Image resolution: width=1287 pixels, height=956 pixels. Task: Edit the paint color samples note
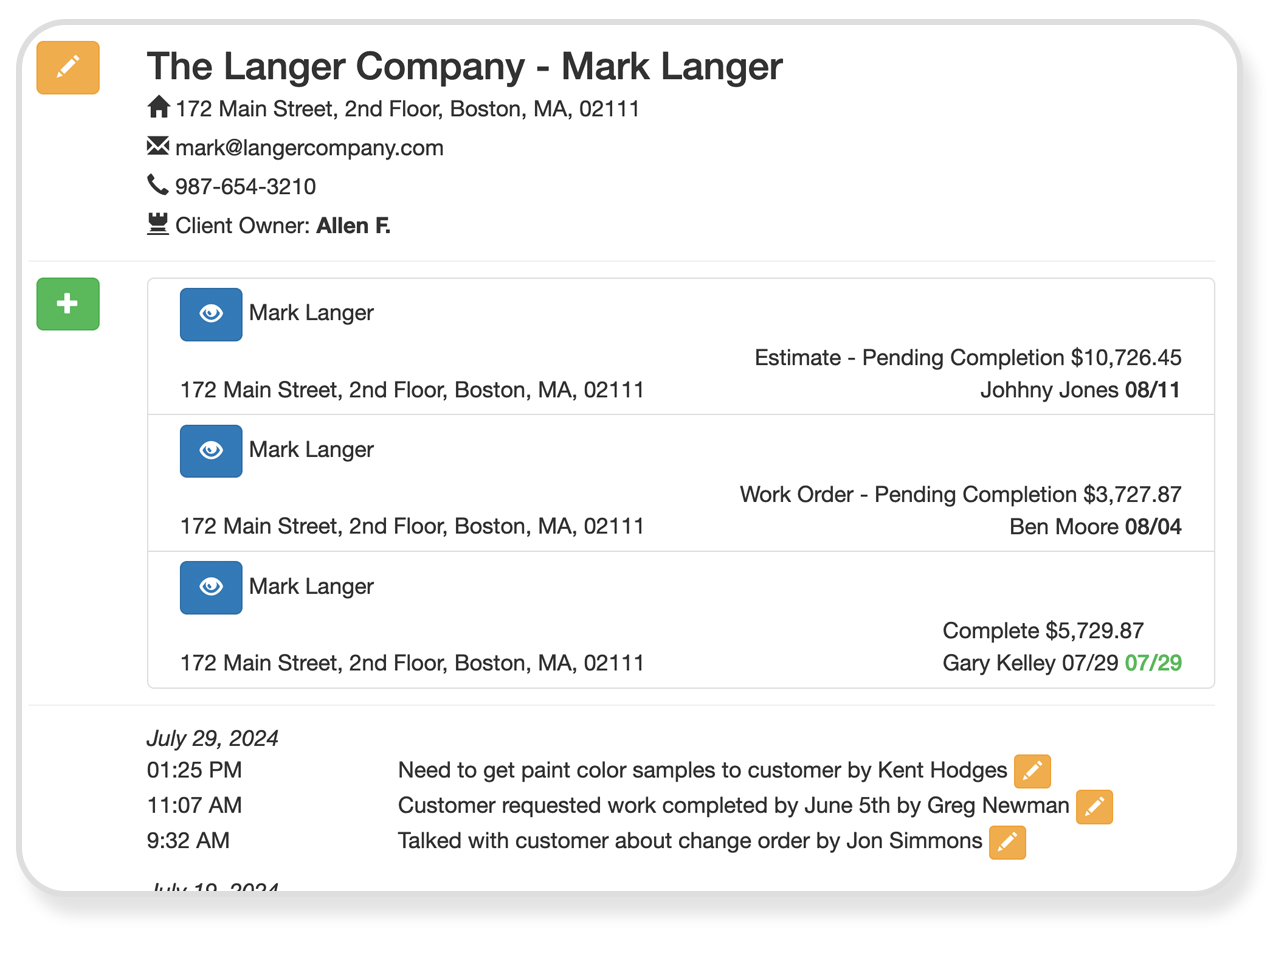click(x=1032, y=771)
